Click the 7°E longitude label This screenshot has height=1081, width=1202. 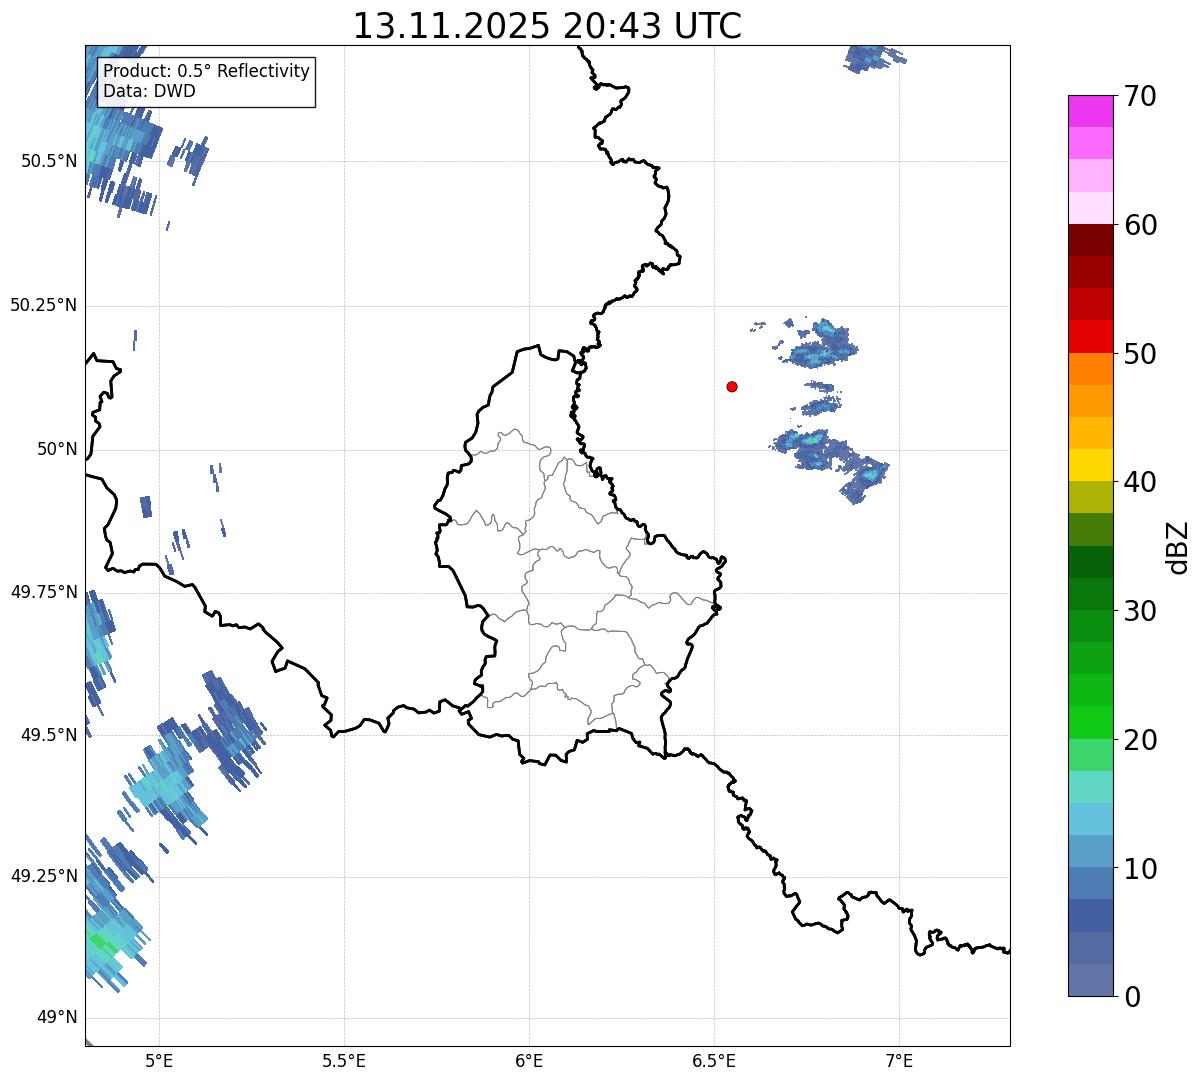[899, 1061]
